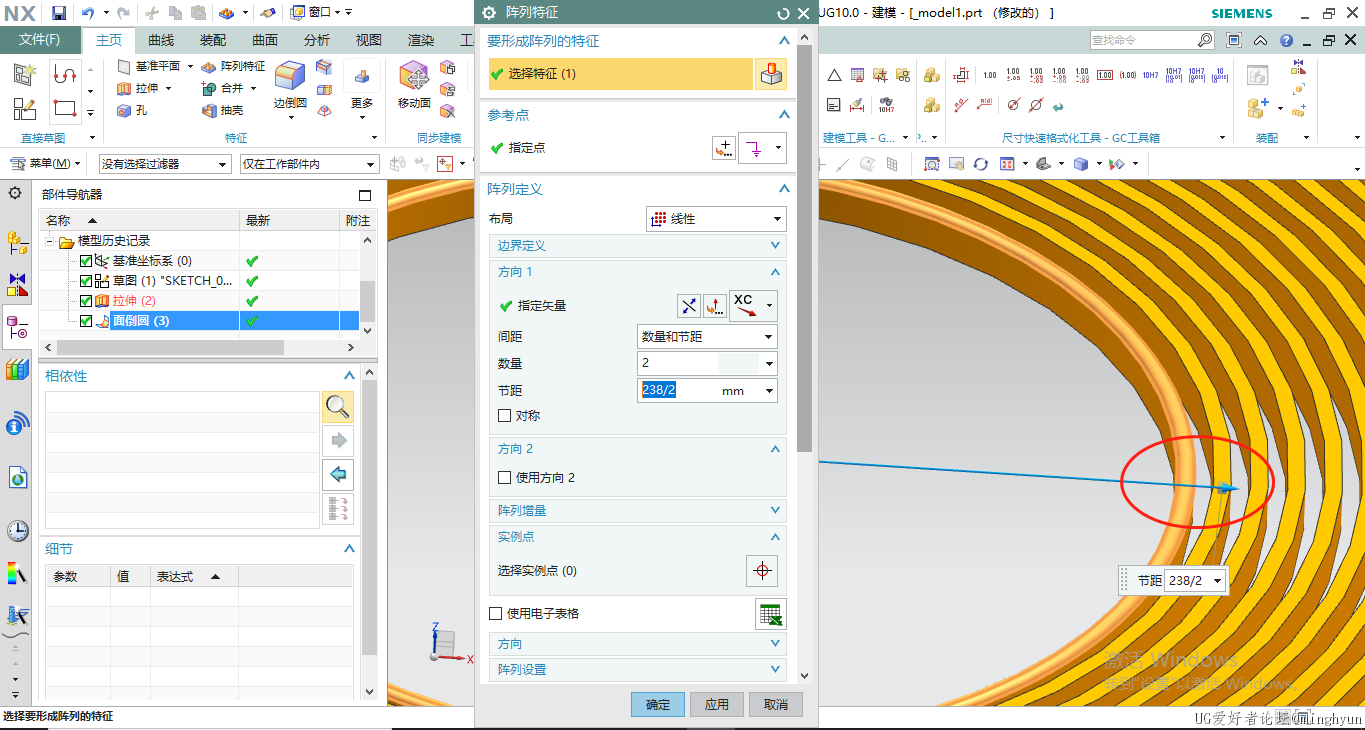
Task: Open the 仅在工作部件内 scope dropdown
Action: click(x=309, y=164)
